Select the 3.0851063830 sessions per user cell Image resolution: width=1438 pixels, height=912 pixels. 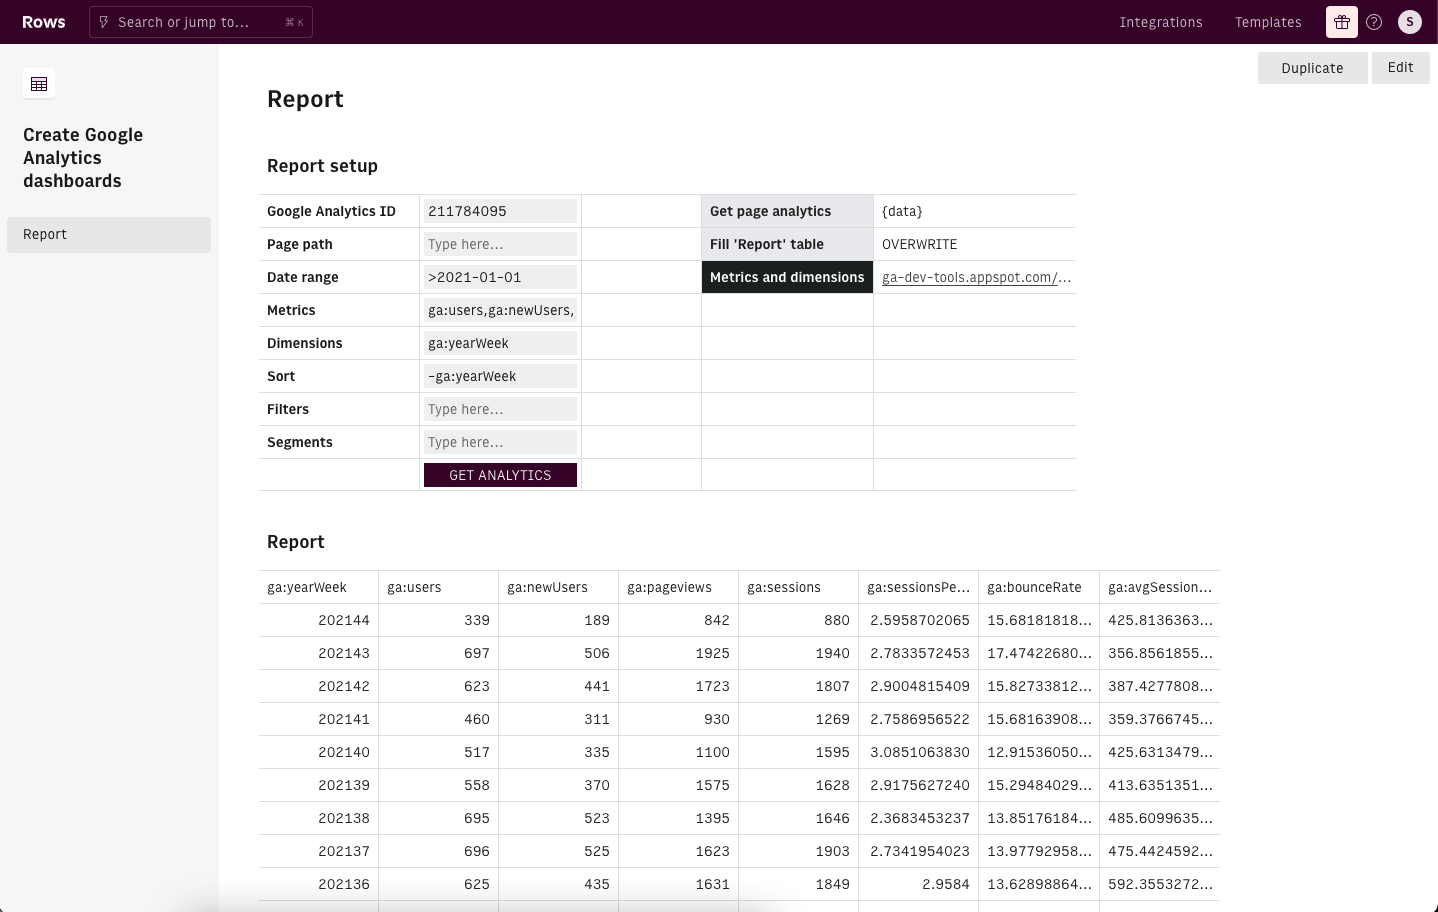point(918,752)
